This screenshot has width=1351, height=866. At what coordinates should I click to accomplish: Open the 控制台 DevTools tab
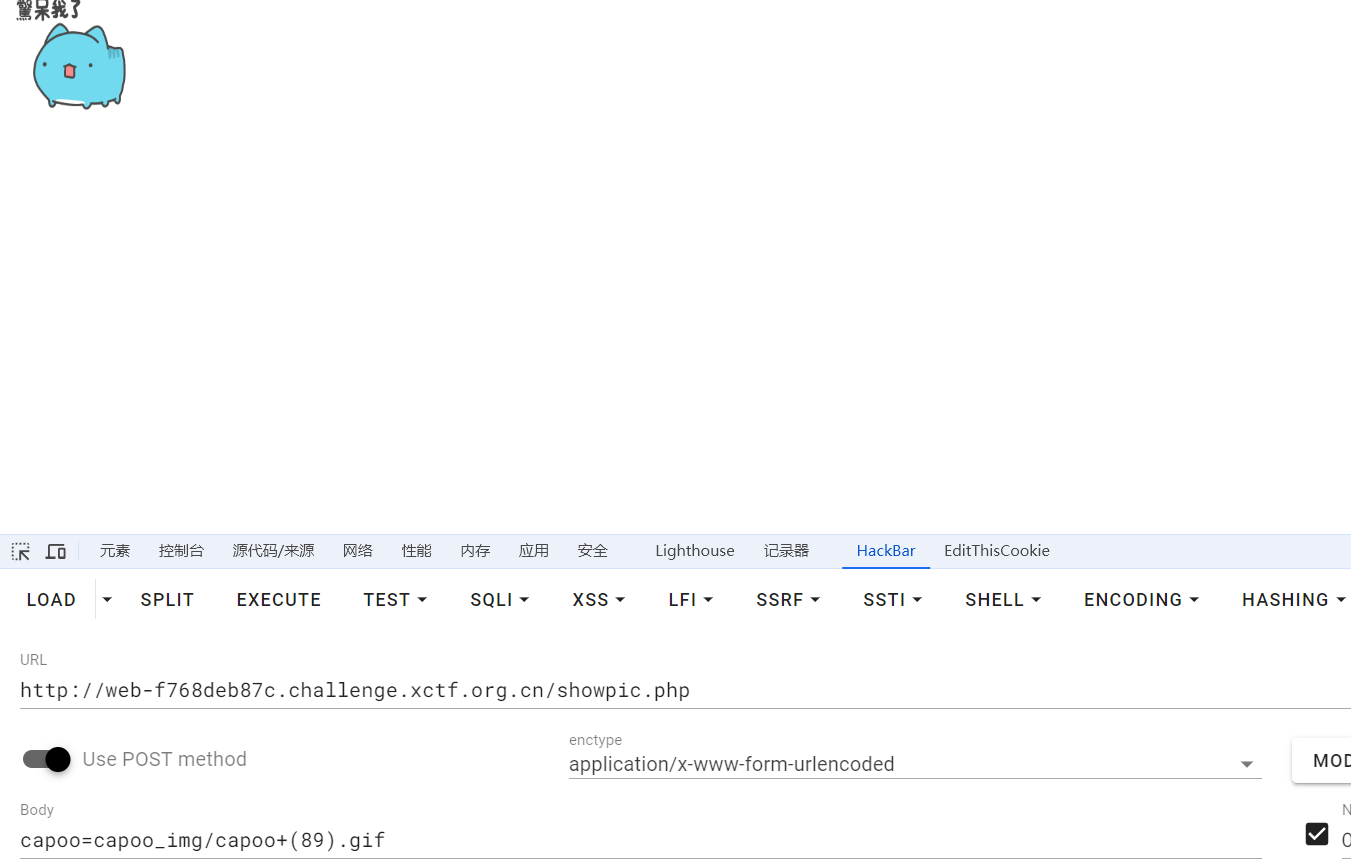click(x=181, y=551)
